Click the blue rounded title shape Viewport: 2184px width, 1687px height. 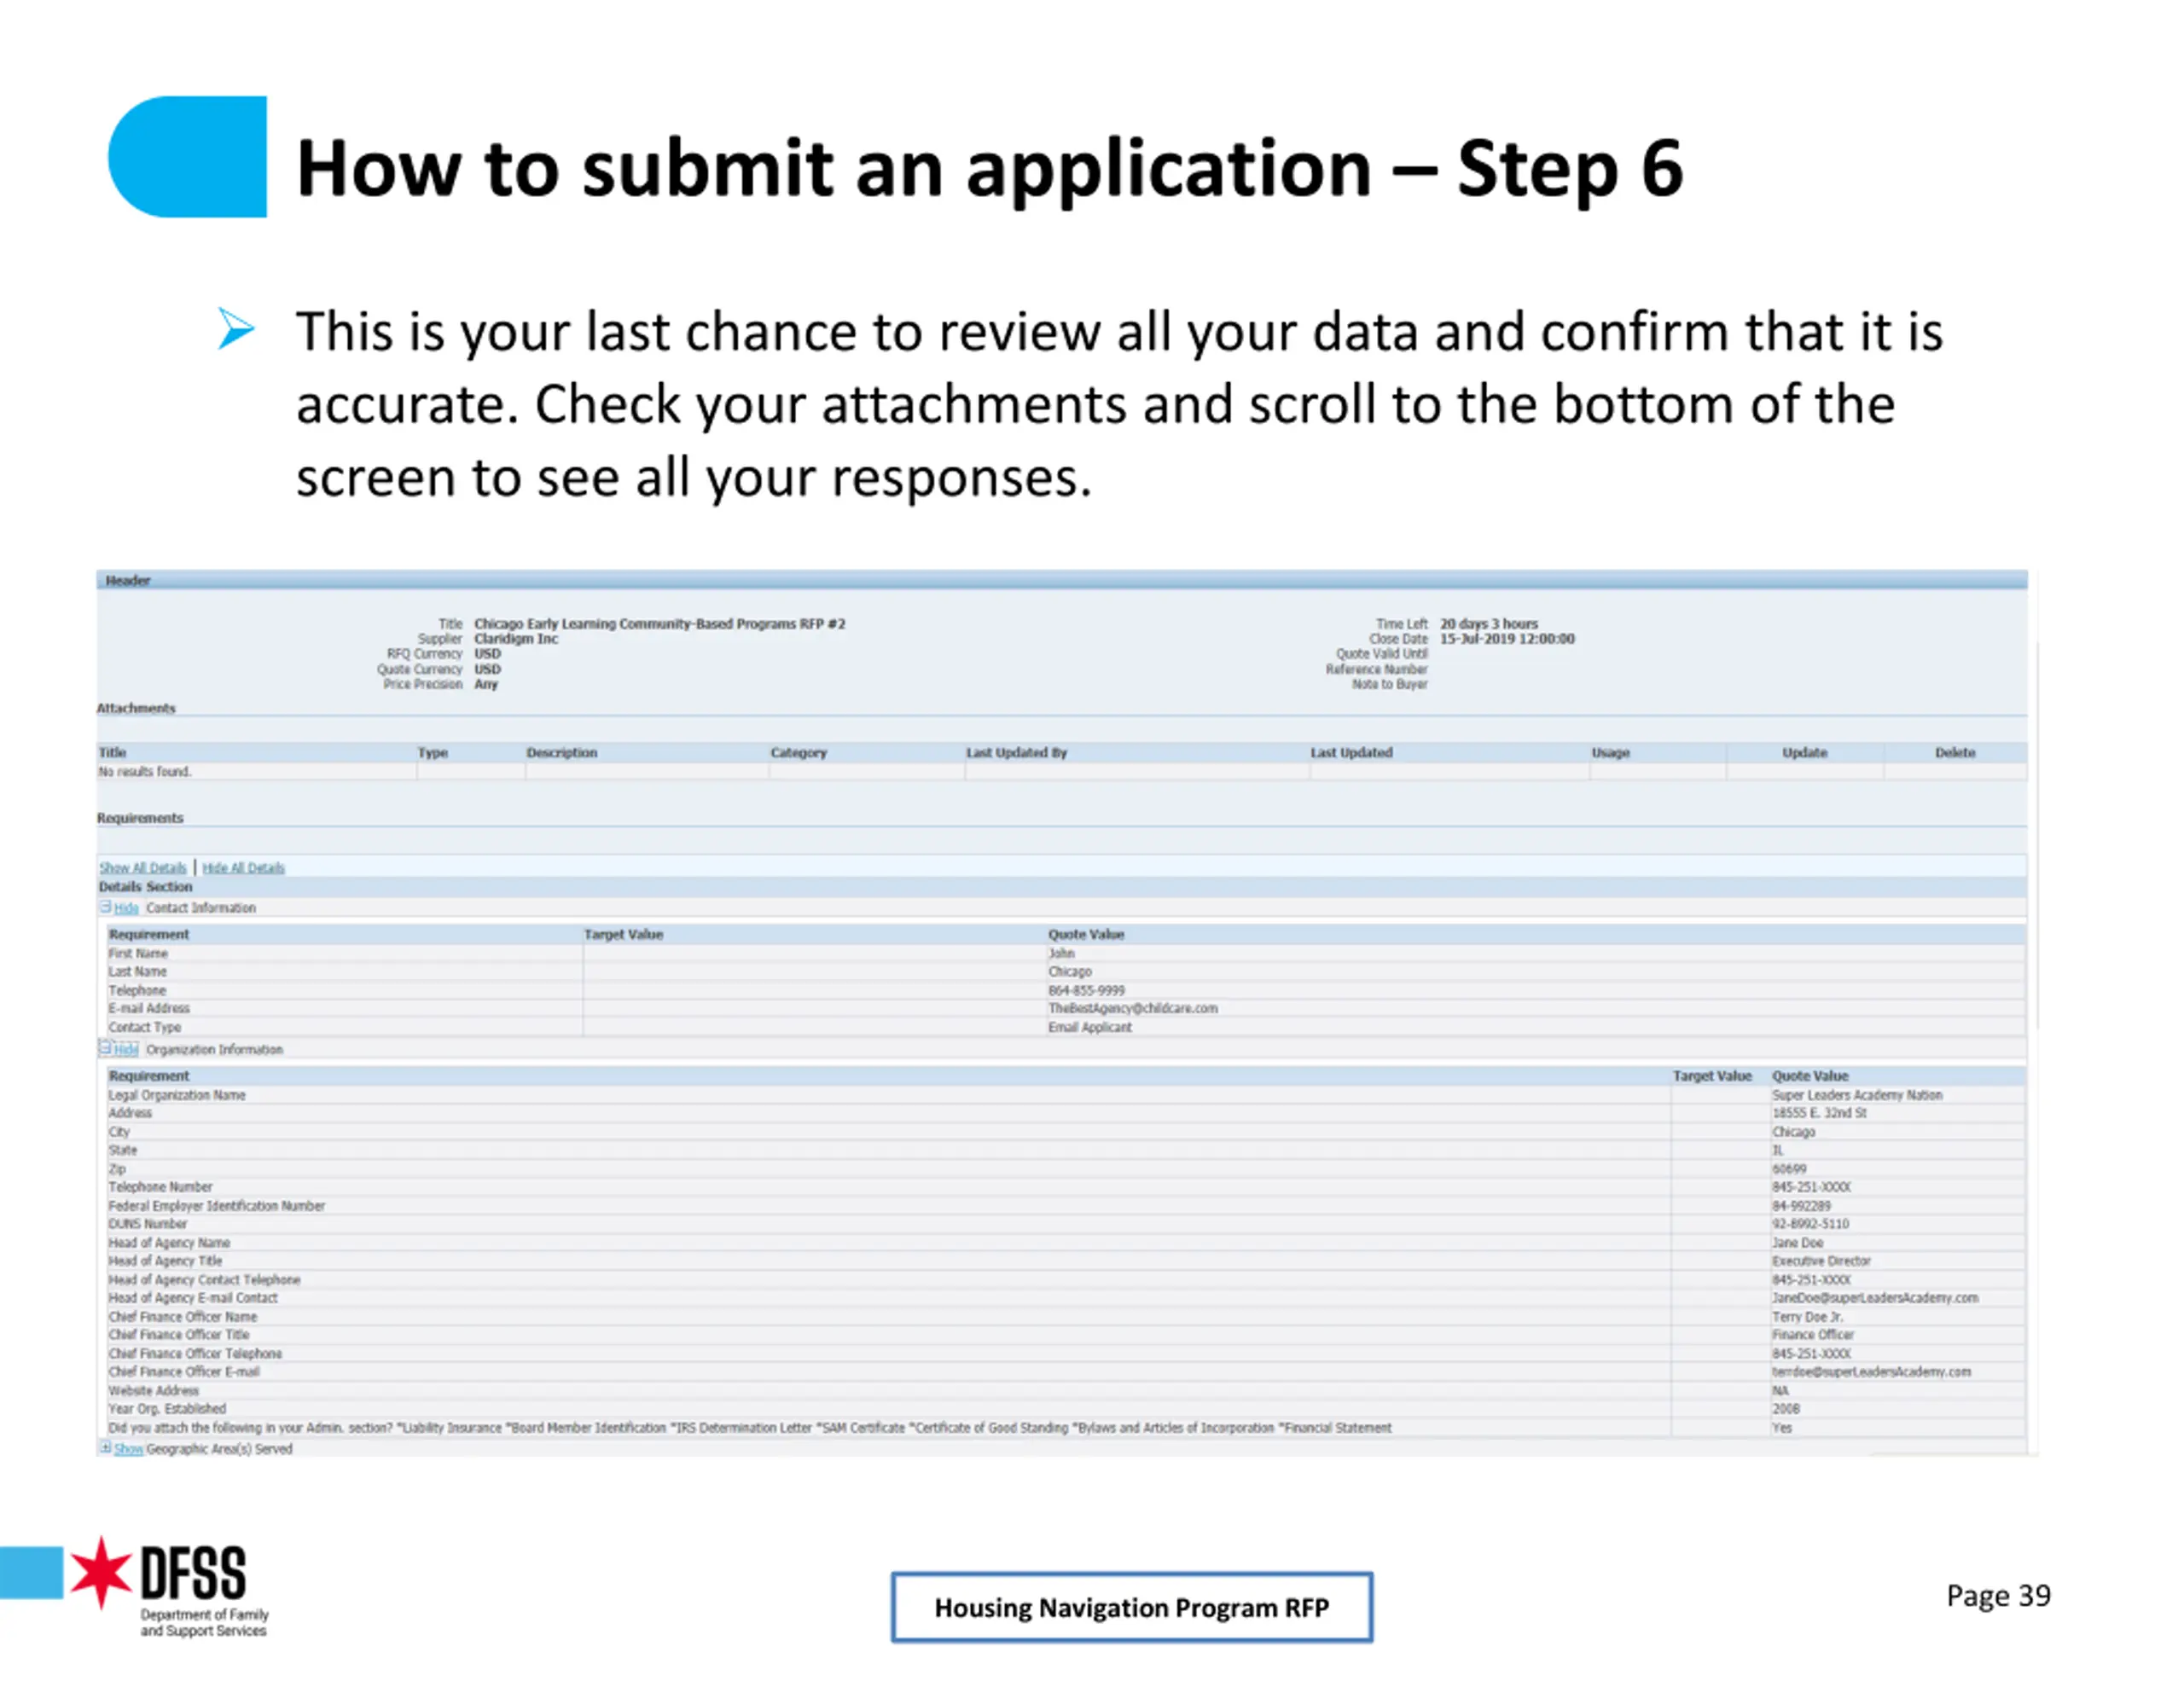(187, 156)
